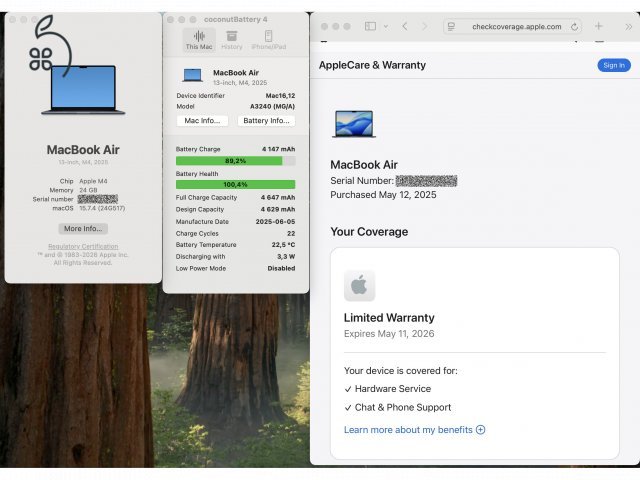Image resolution: width=640 pixels, height=480 pixels.
Task: Click checkcoverage.apple.com address field
Action: coord(512,27)
